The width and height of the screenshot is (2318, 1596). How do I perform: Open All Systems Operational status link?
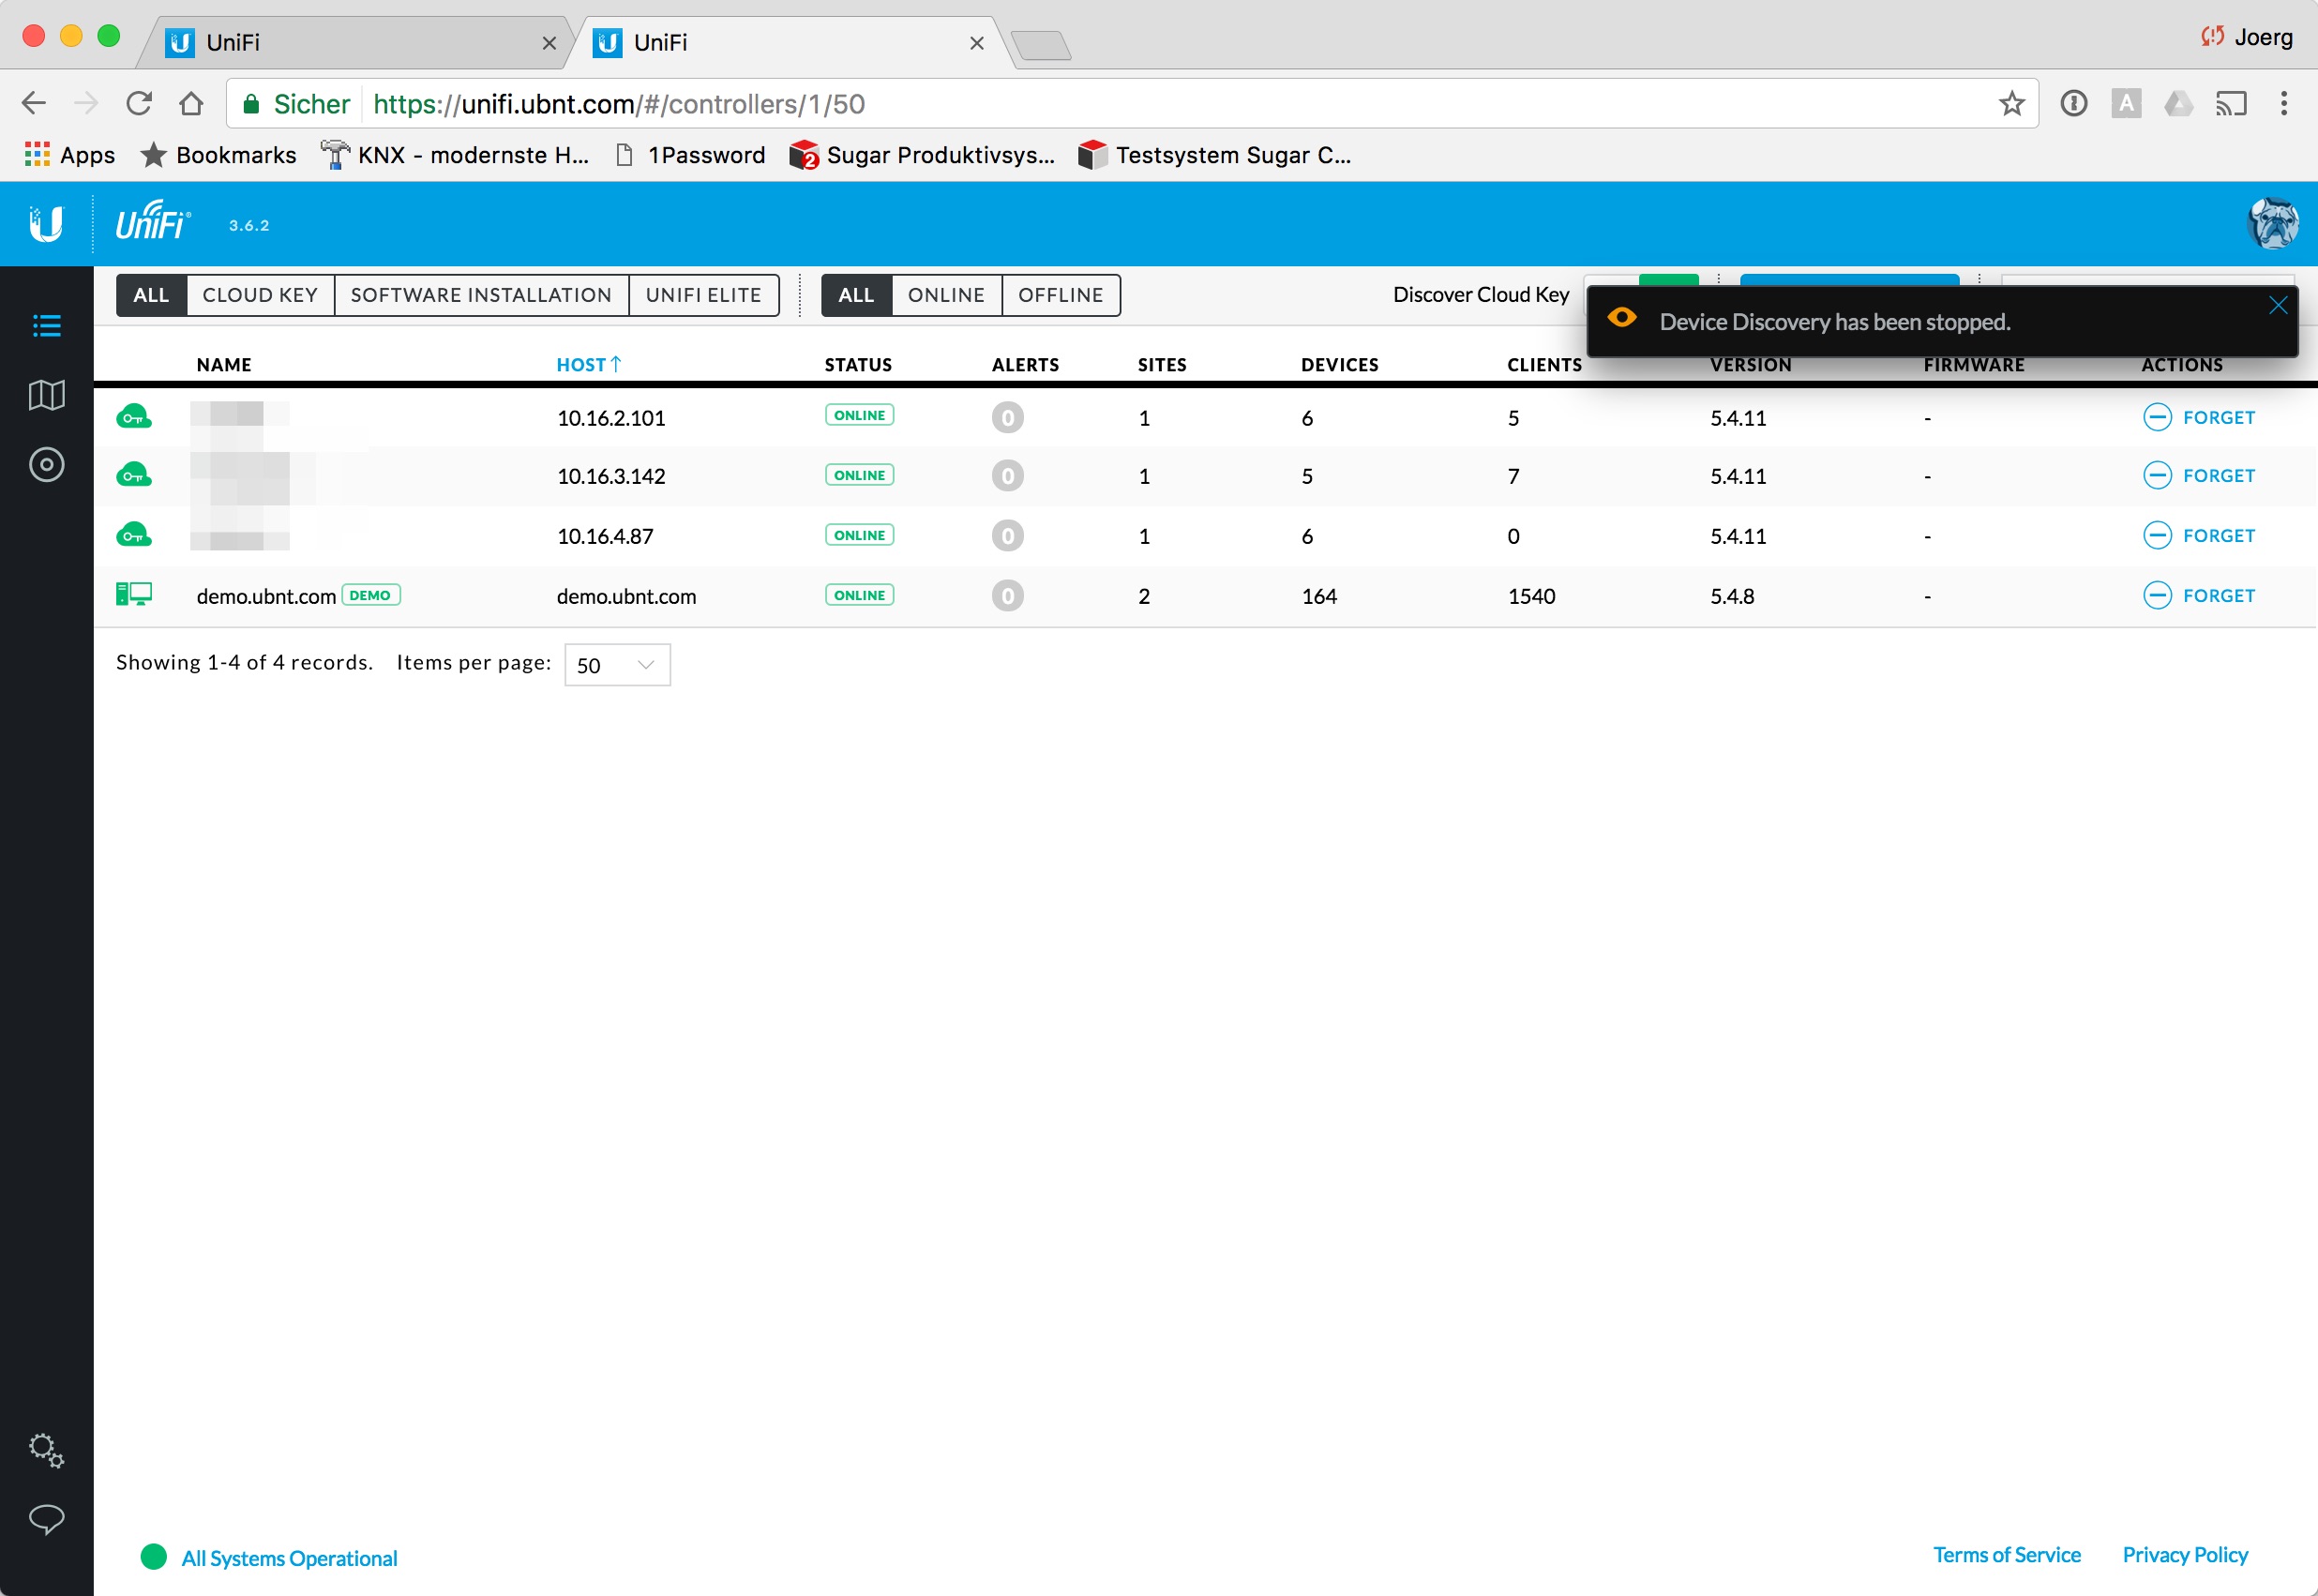pos(289,1558)
